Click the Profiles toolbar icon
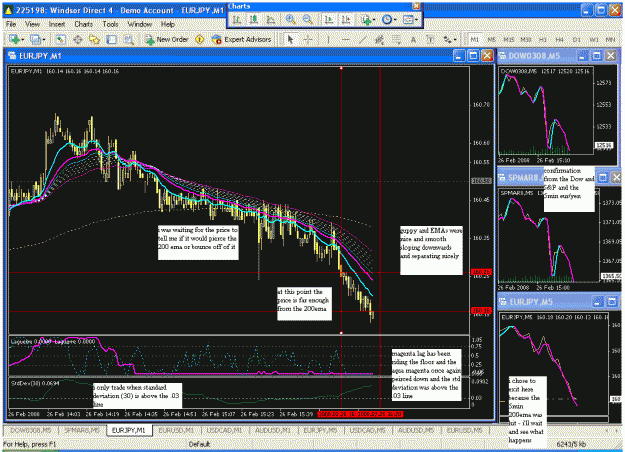The image size is (625, 452). pos(35,39)
